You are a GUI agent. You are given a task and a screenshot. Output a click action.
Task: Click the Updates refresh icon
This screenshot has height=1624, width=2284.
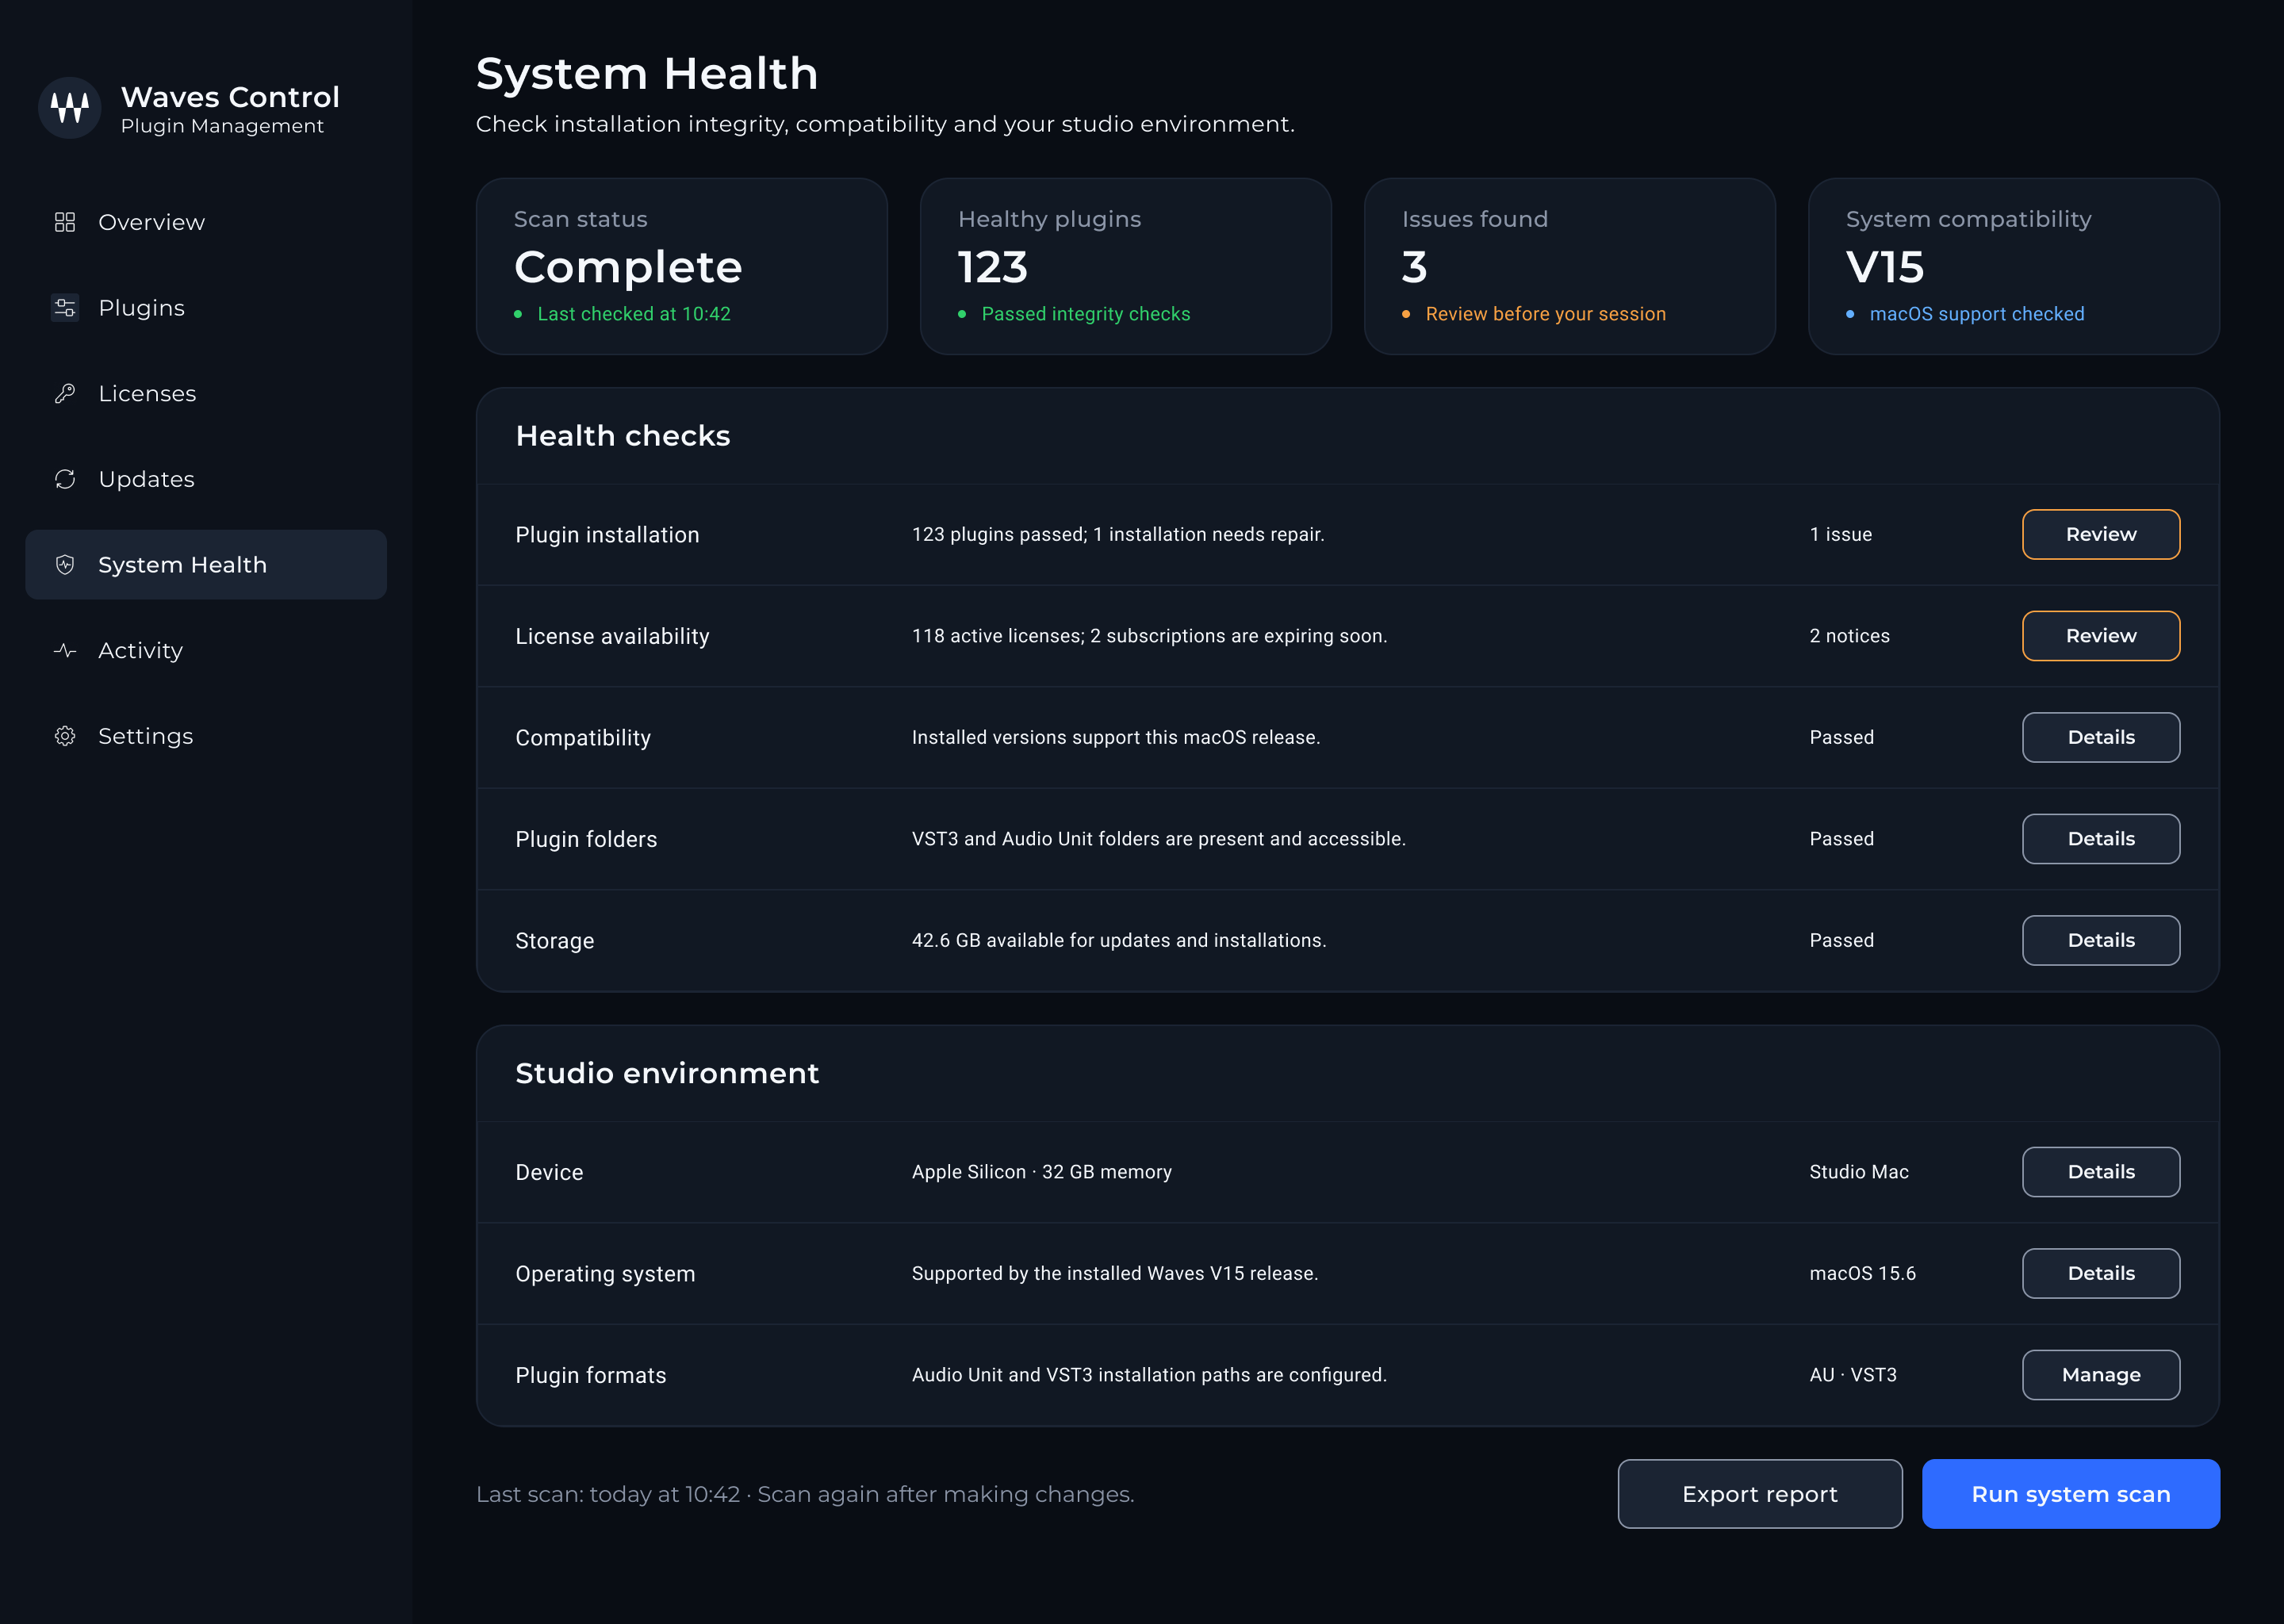[65, 480]
